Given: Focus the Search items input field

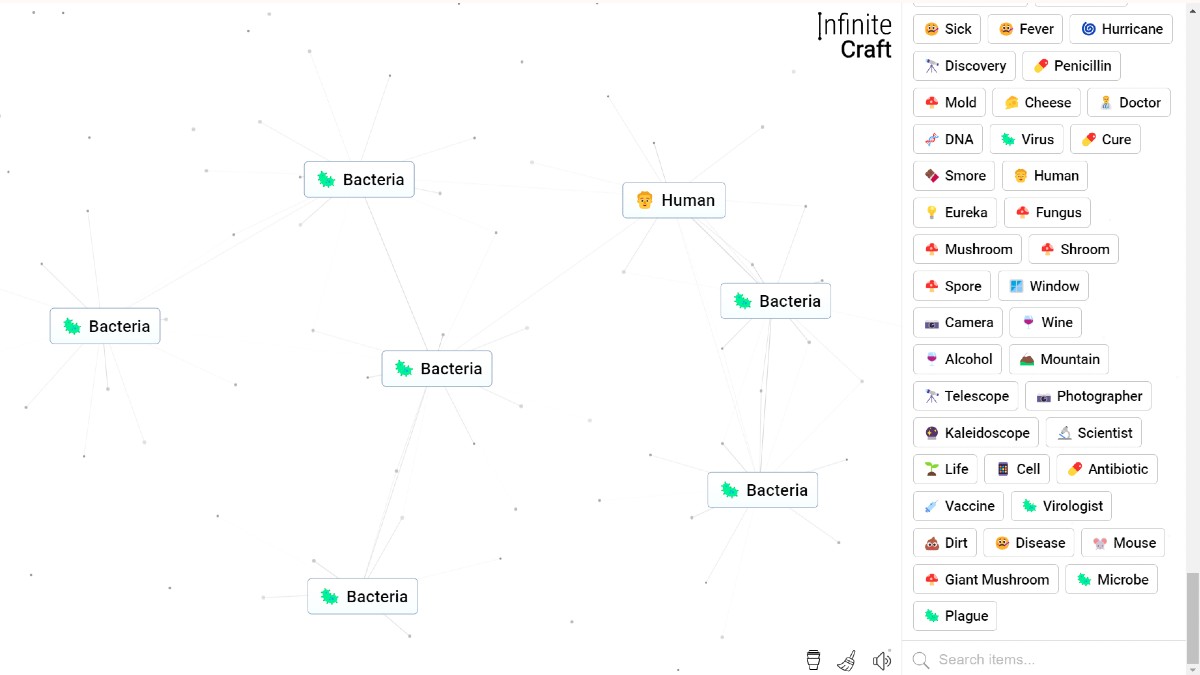Looking at the screenshot, I should tap(1050, 660).
